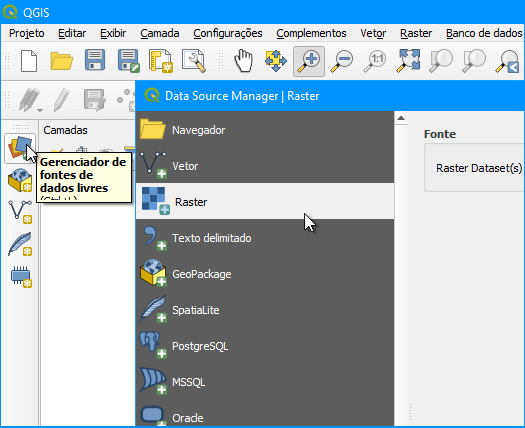Zoom to native resolution 1:1 icon
Image resolution: width=525 pixels, height=428 pixels.
(374, 61)
